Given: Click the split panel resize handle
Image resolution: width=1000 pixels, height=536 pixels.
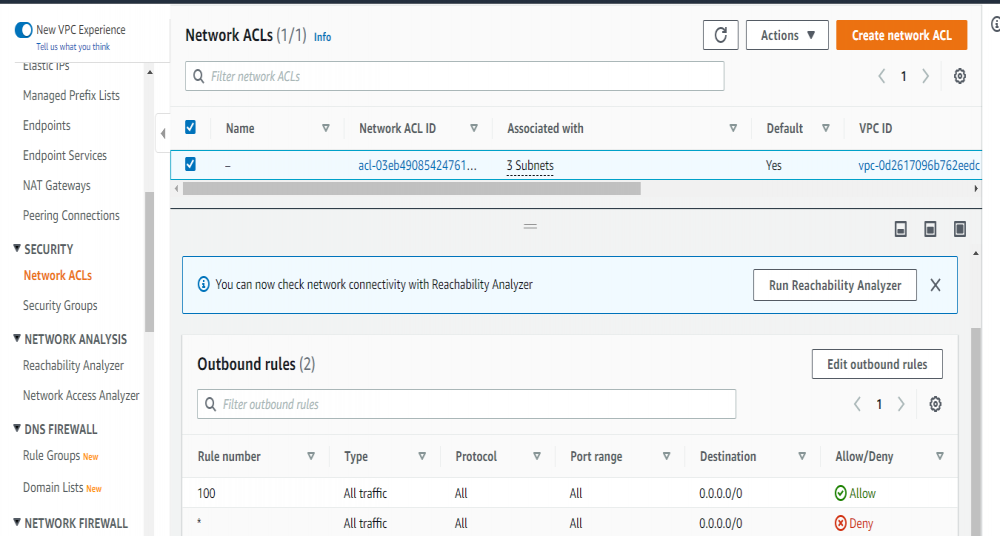Looking at the screenshot, I should pos(530,226).
